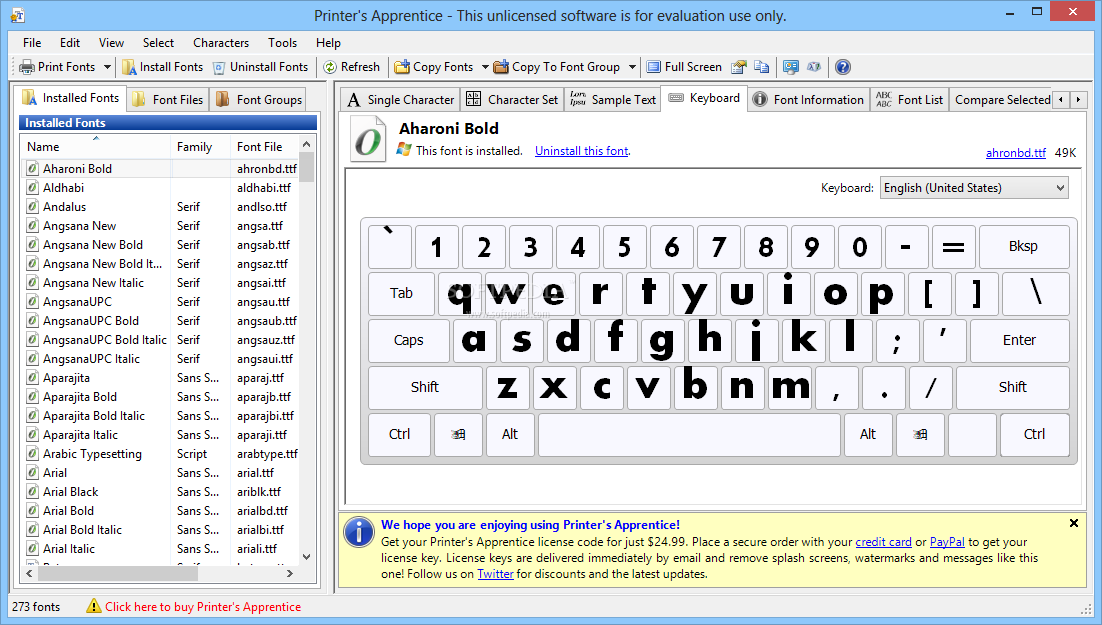1102x625 pixels.
Task: Select the Installed Fonts tab
Action: click(70, 98)
